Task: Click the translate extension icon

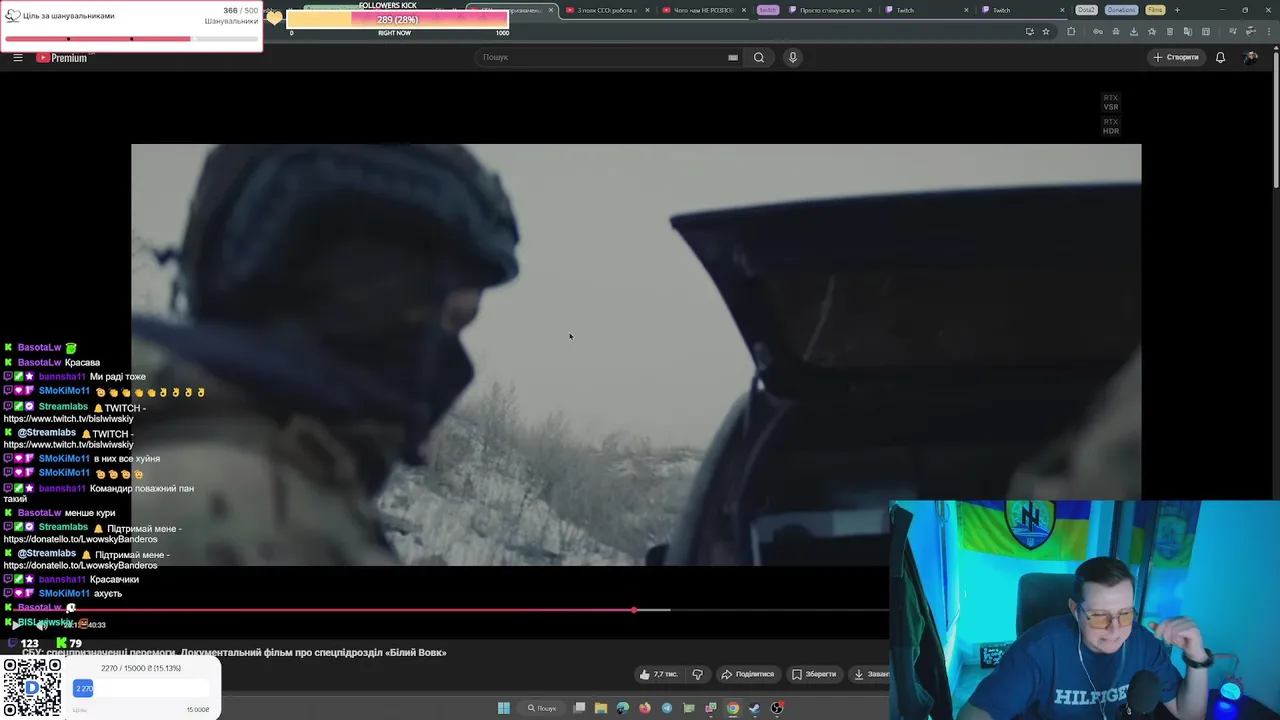Action: point(1188,32)
